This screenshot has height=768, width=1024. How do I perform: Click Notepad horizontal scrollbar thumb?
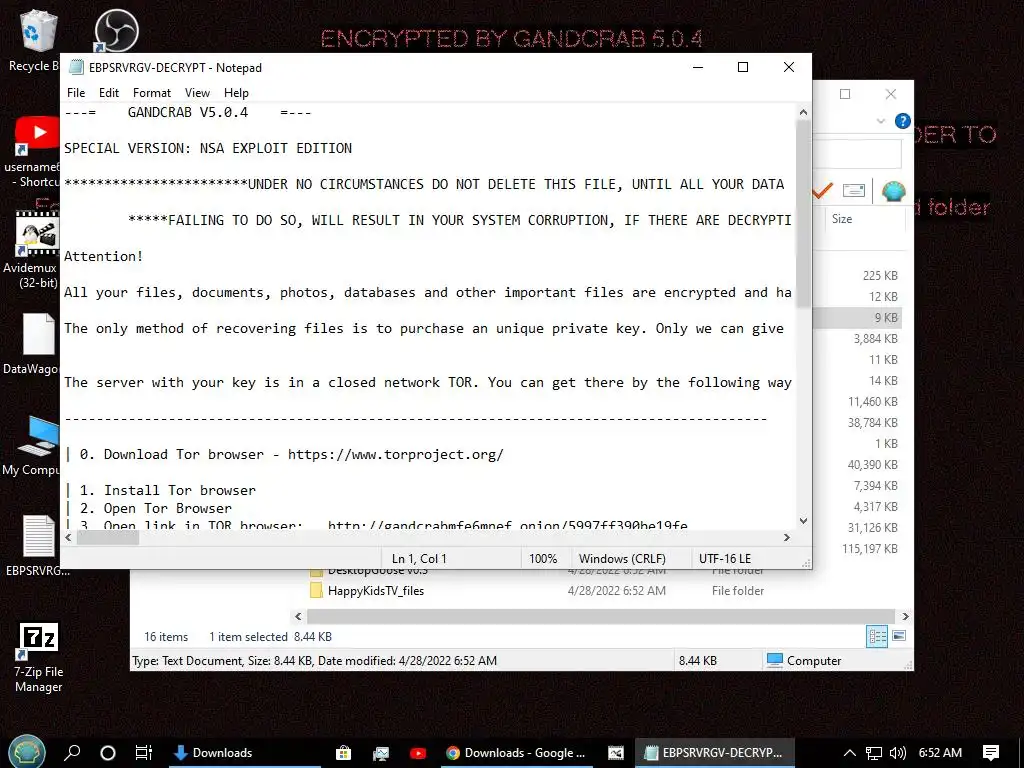tap(108, 537)
